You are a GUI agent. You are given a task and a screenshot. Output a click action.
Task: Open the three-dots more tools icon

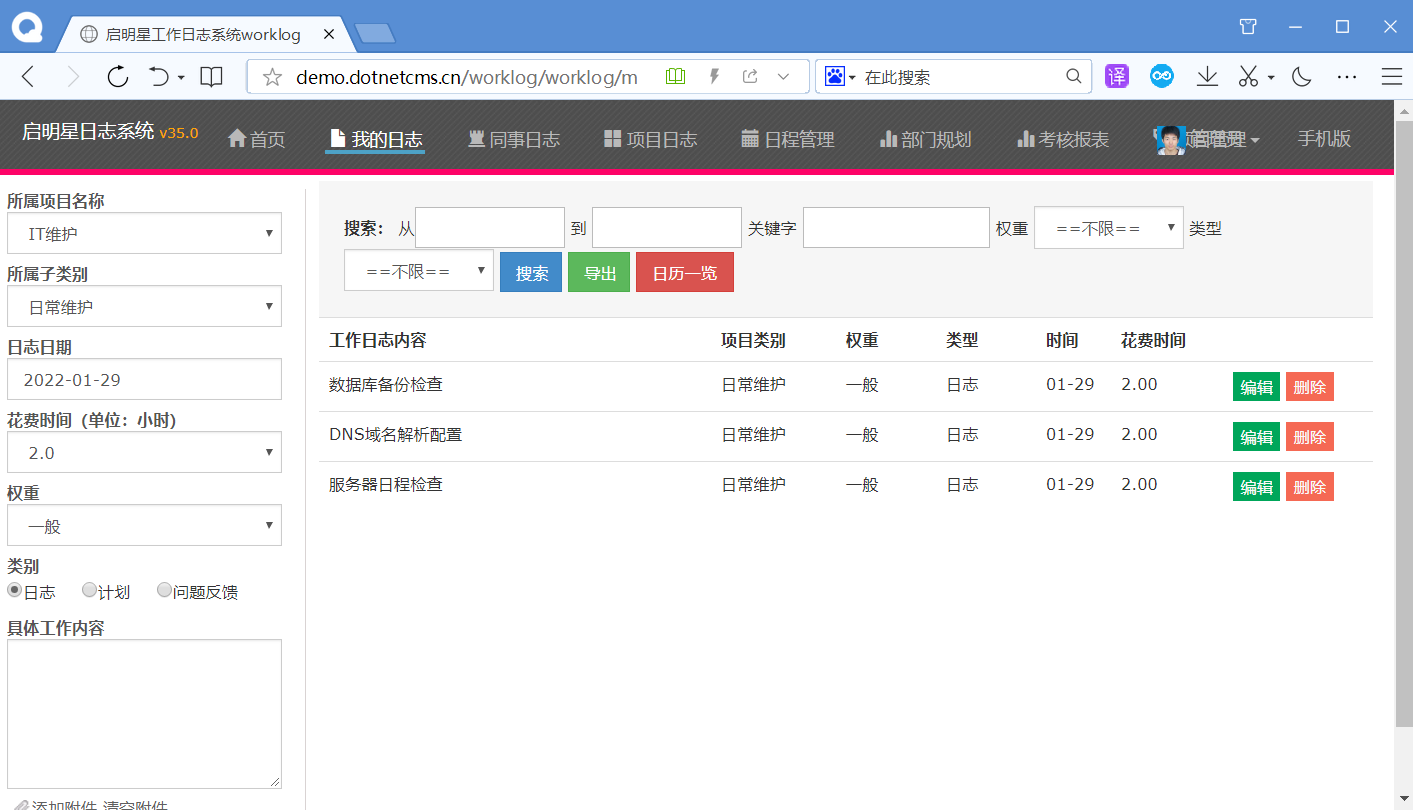point(1347,76)
